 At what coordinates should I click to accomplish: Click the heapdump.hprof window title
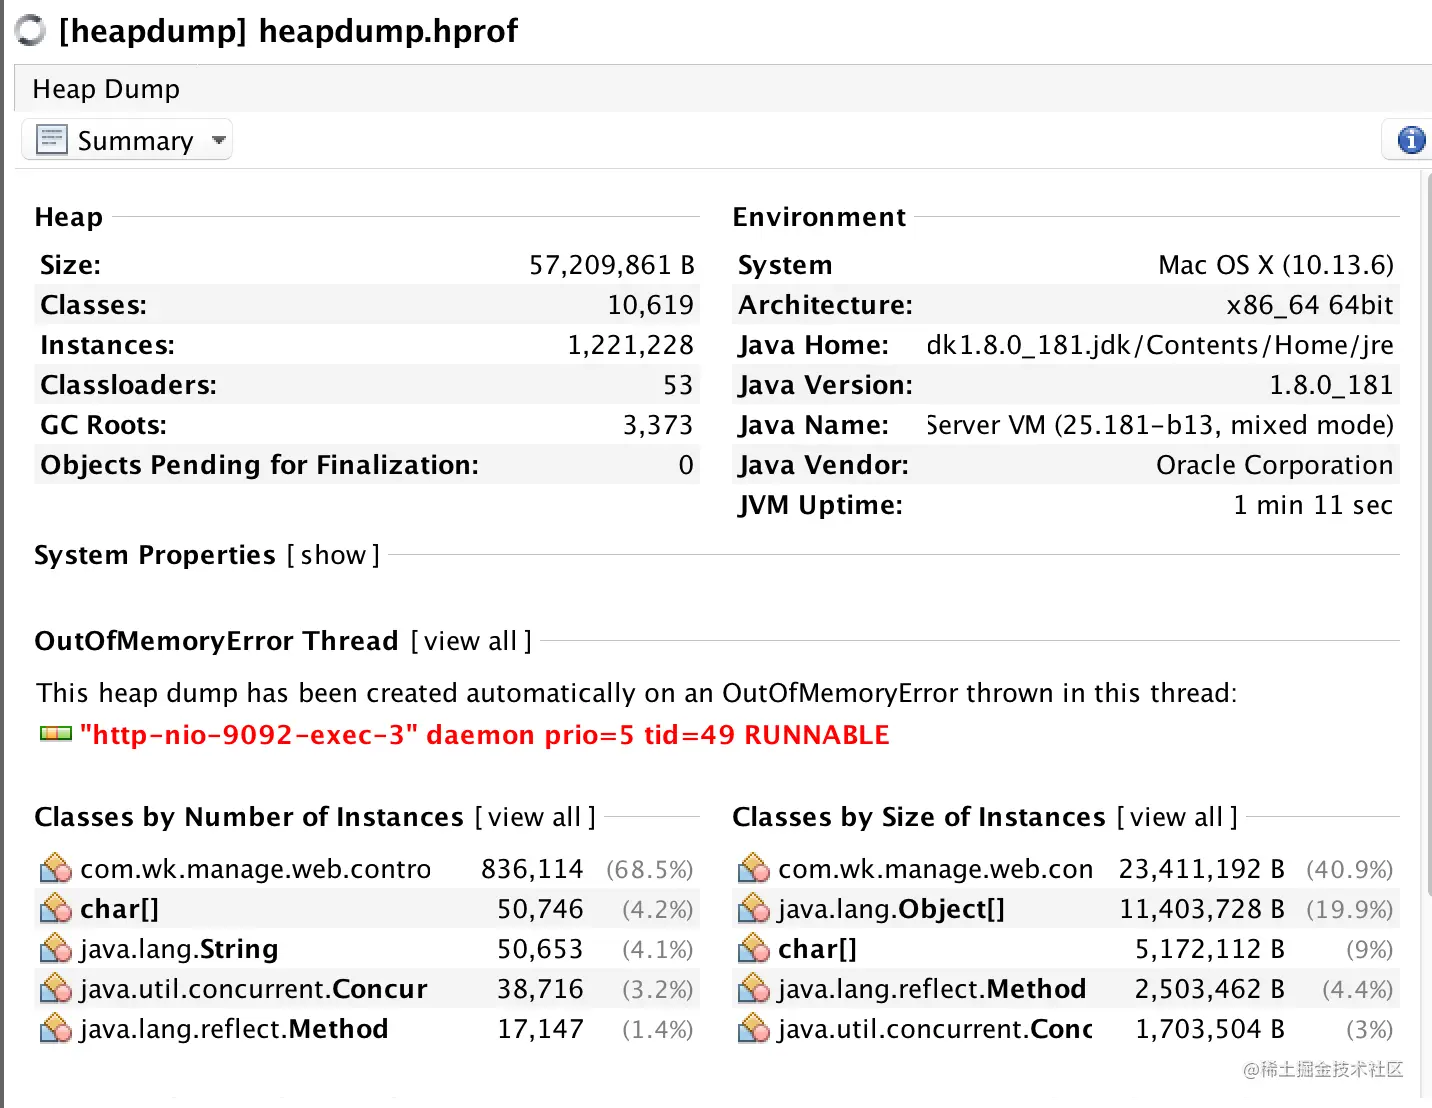(288, 31)
